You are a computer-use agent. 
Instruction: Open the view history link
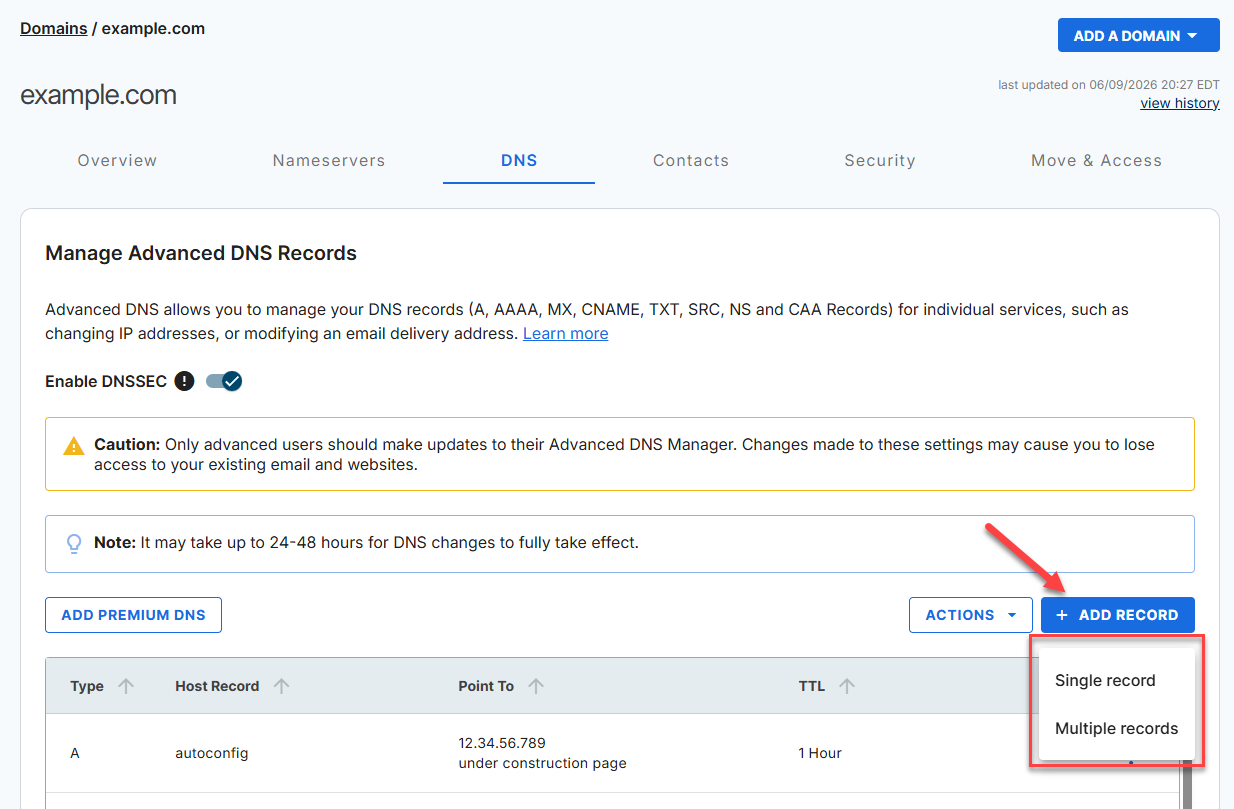coord(1180,103)
